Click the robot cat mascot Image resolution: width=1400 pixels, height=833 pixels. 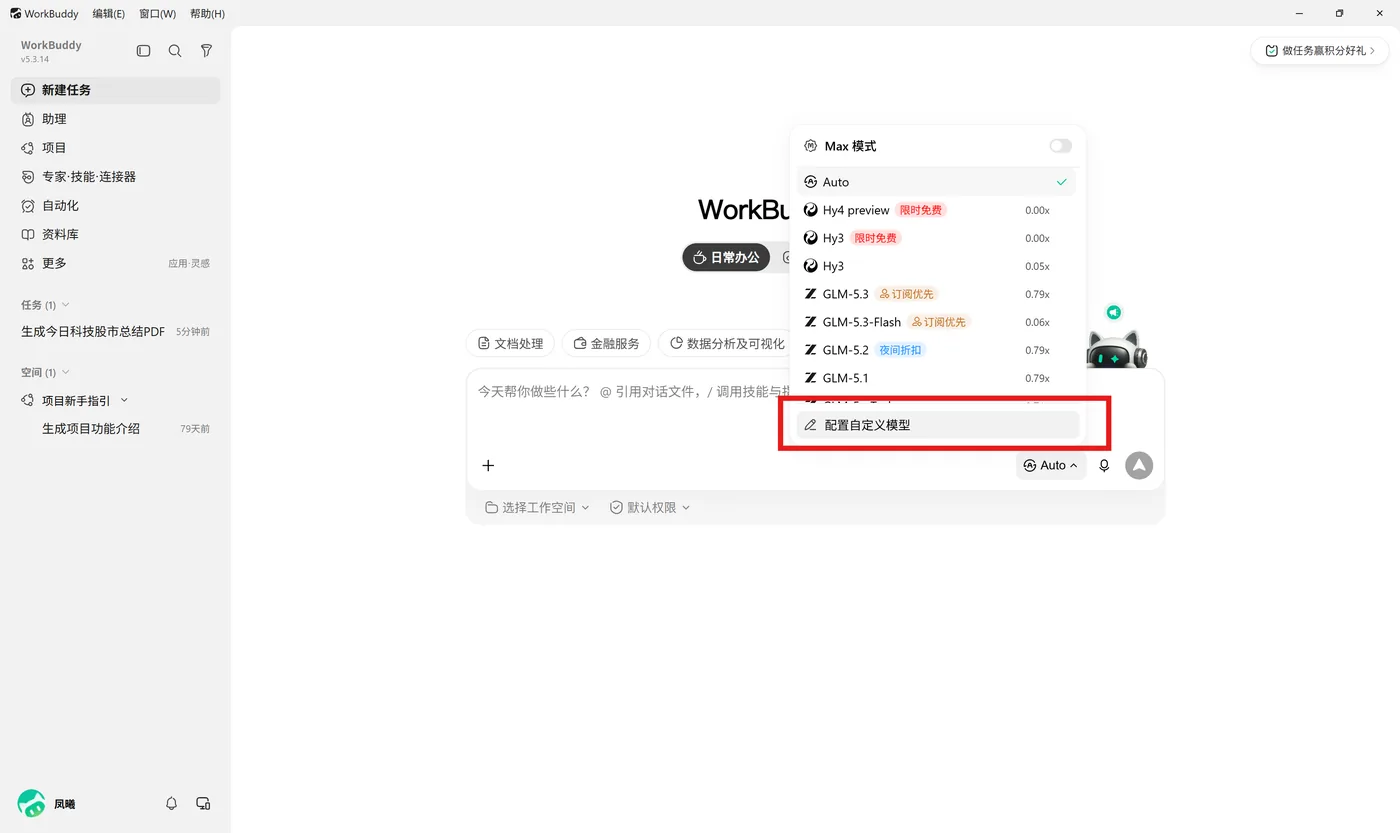(x=1116, y=350)
